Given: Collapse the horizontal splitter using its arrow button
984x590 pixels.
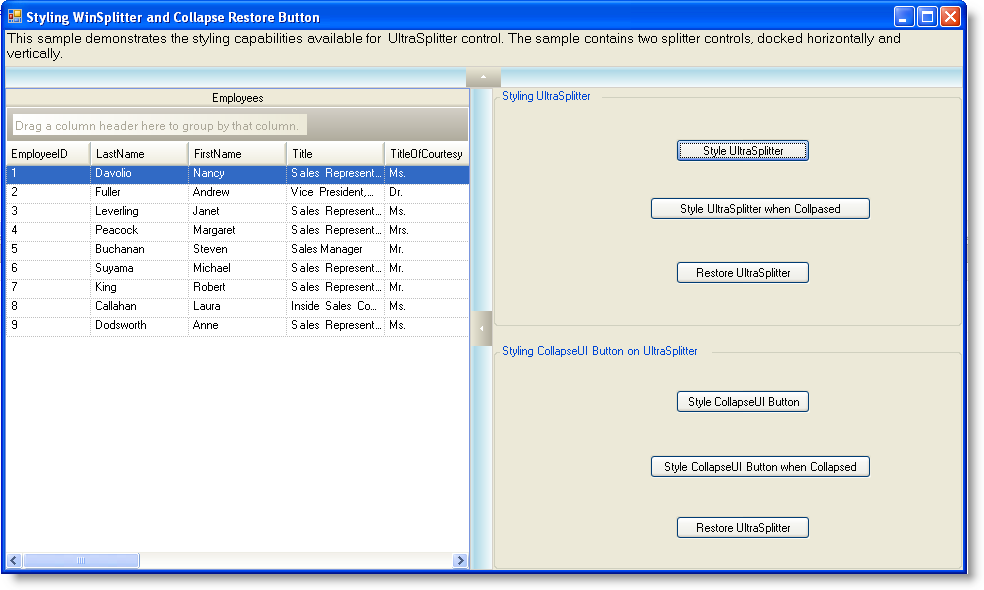Looking at the screenshot, I should (483, 76).
